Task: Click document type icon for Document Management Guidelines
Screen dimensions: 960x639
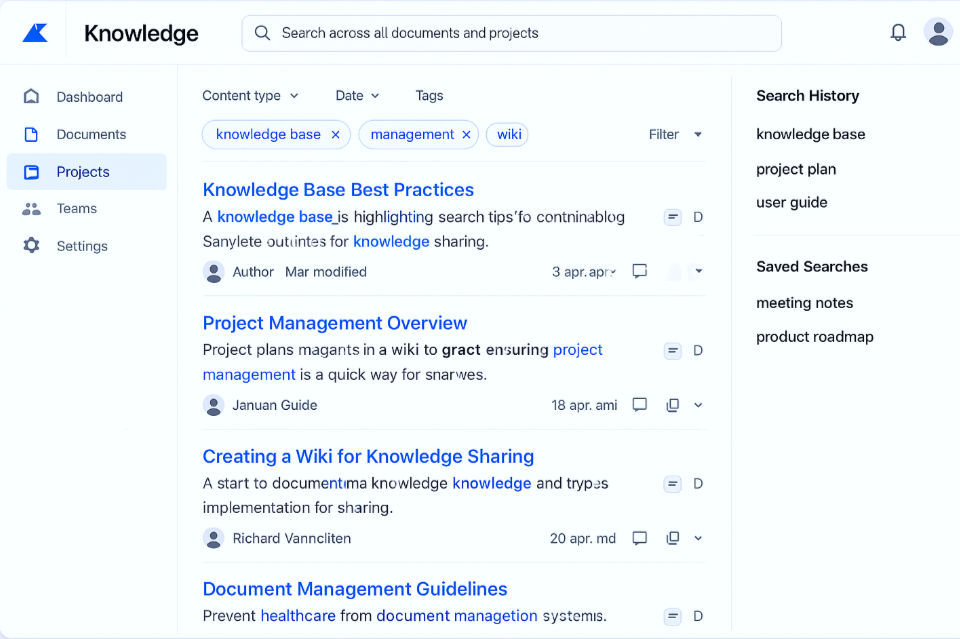Action: pyautogui.click(x=672, y=616)
